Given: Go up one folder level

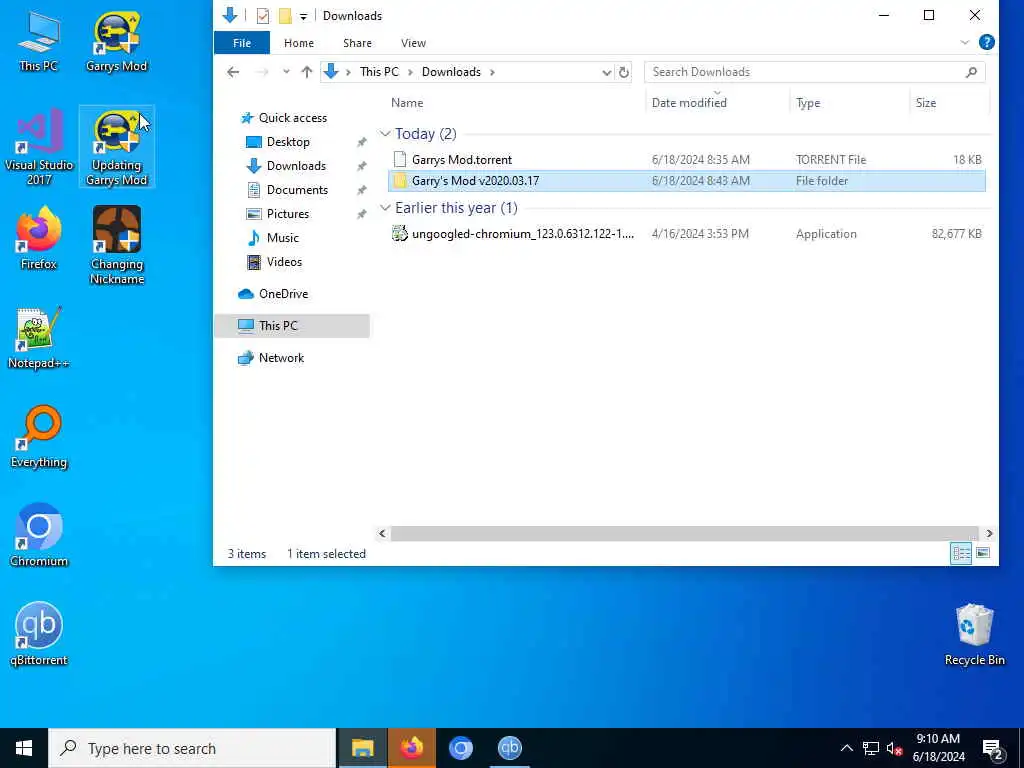Looking at the screenshot, I should (306, 72).
